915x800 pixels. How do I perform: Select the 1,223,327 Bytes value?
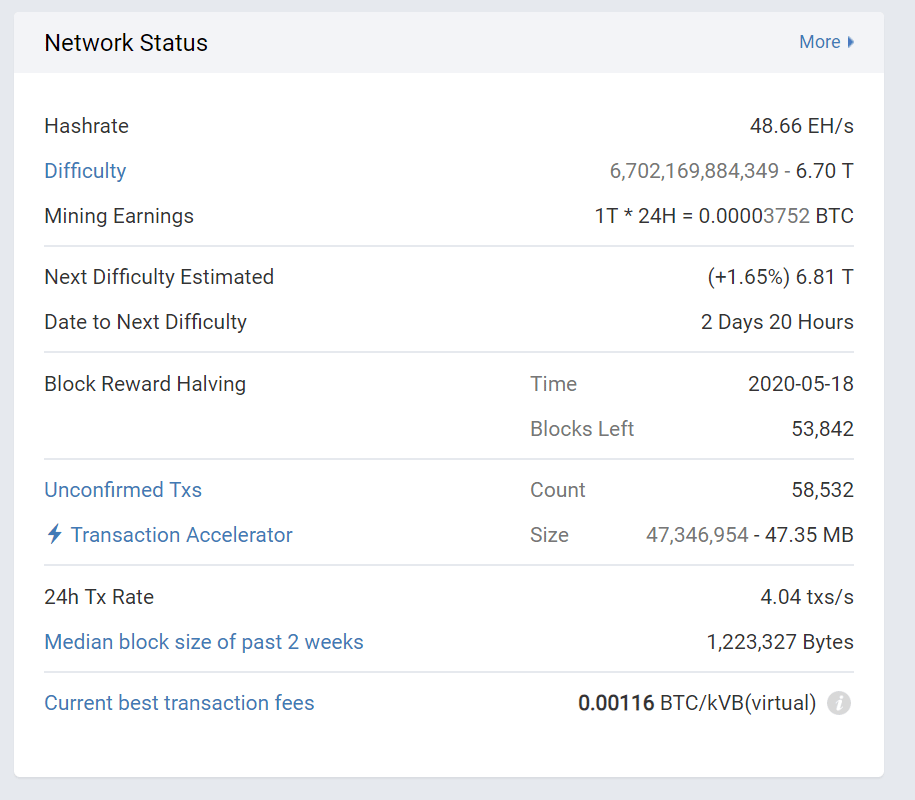click(x=780, y=642)
